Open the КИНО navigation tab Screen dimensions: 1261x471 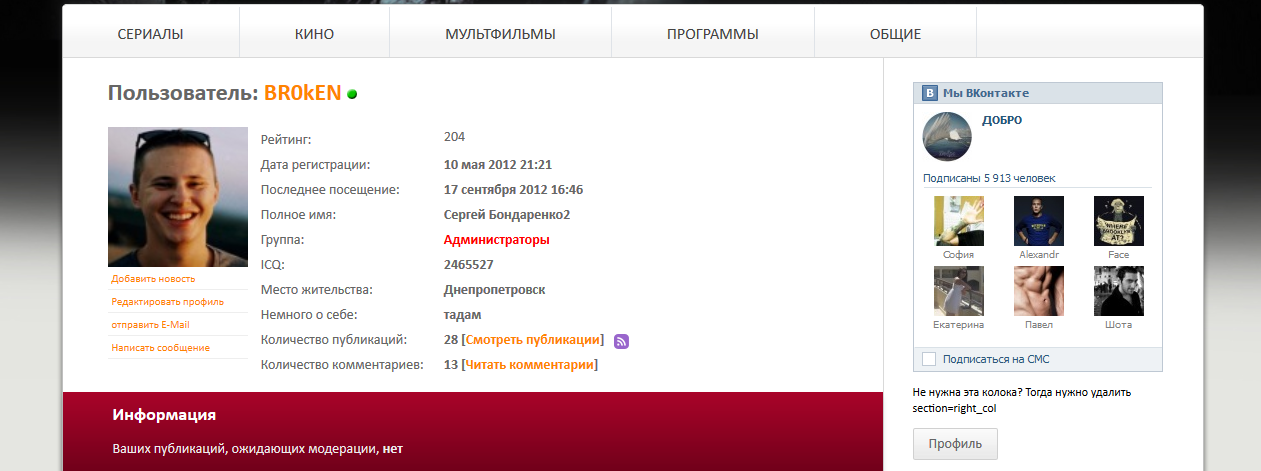(314, 34)
